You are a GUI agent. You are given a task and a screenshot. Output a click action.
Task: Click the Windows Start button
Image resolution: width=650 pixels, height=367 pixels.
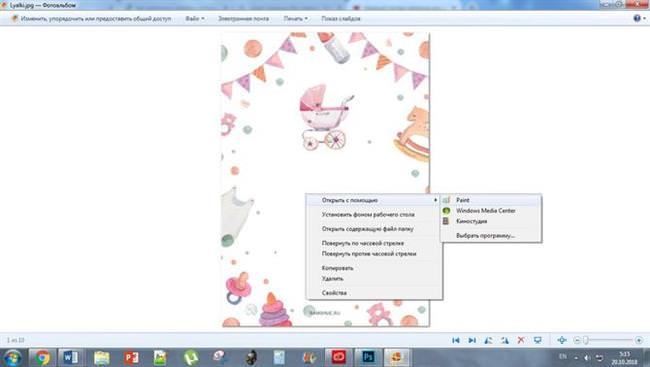[x=12, y=357]
